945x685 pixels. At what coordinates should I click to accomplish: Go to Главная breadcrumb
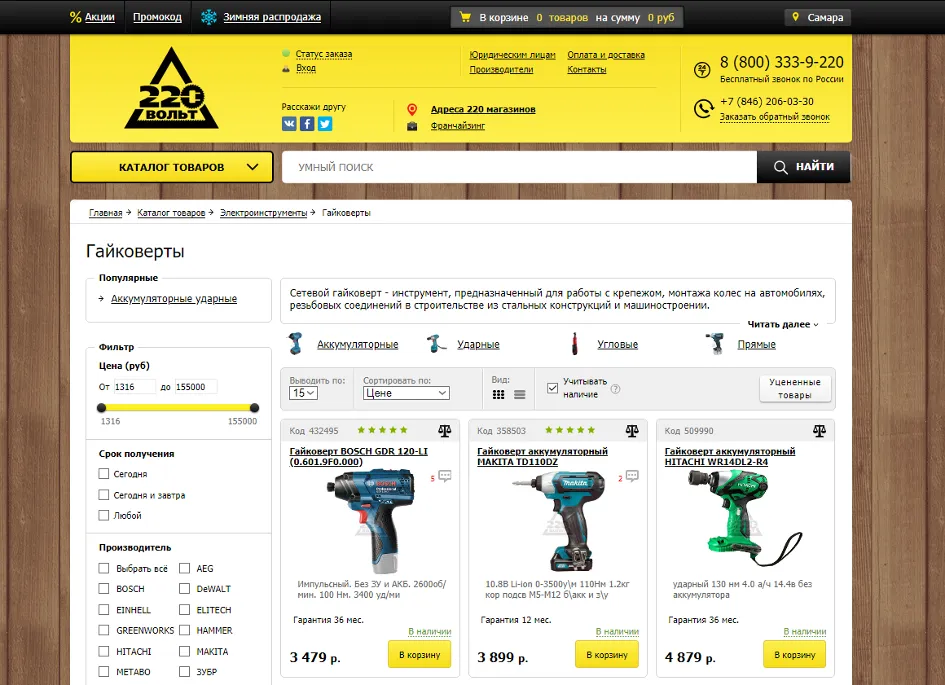(x=105, y=213)
